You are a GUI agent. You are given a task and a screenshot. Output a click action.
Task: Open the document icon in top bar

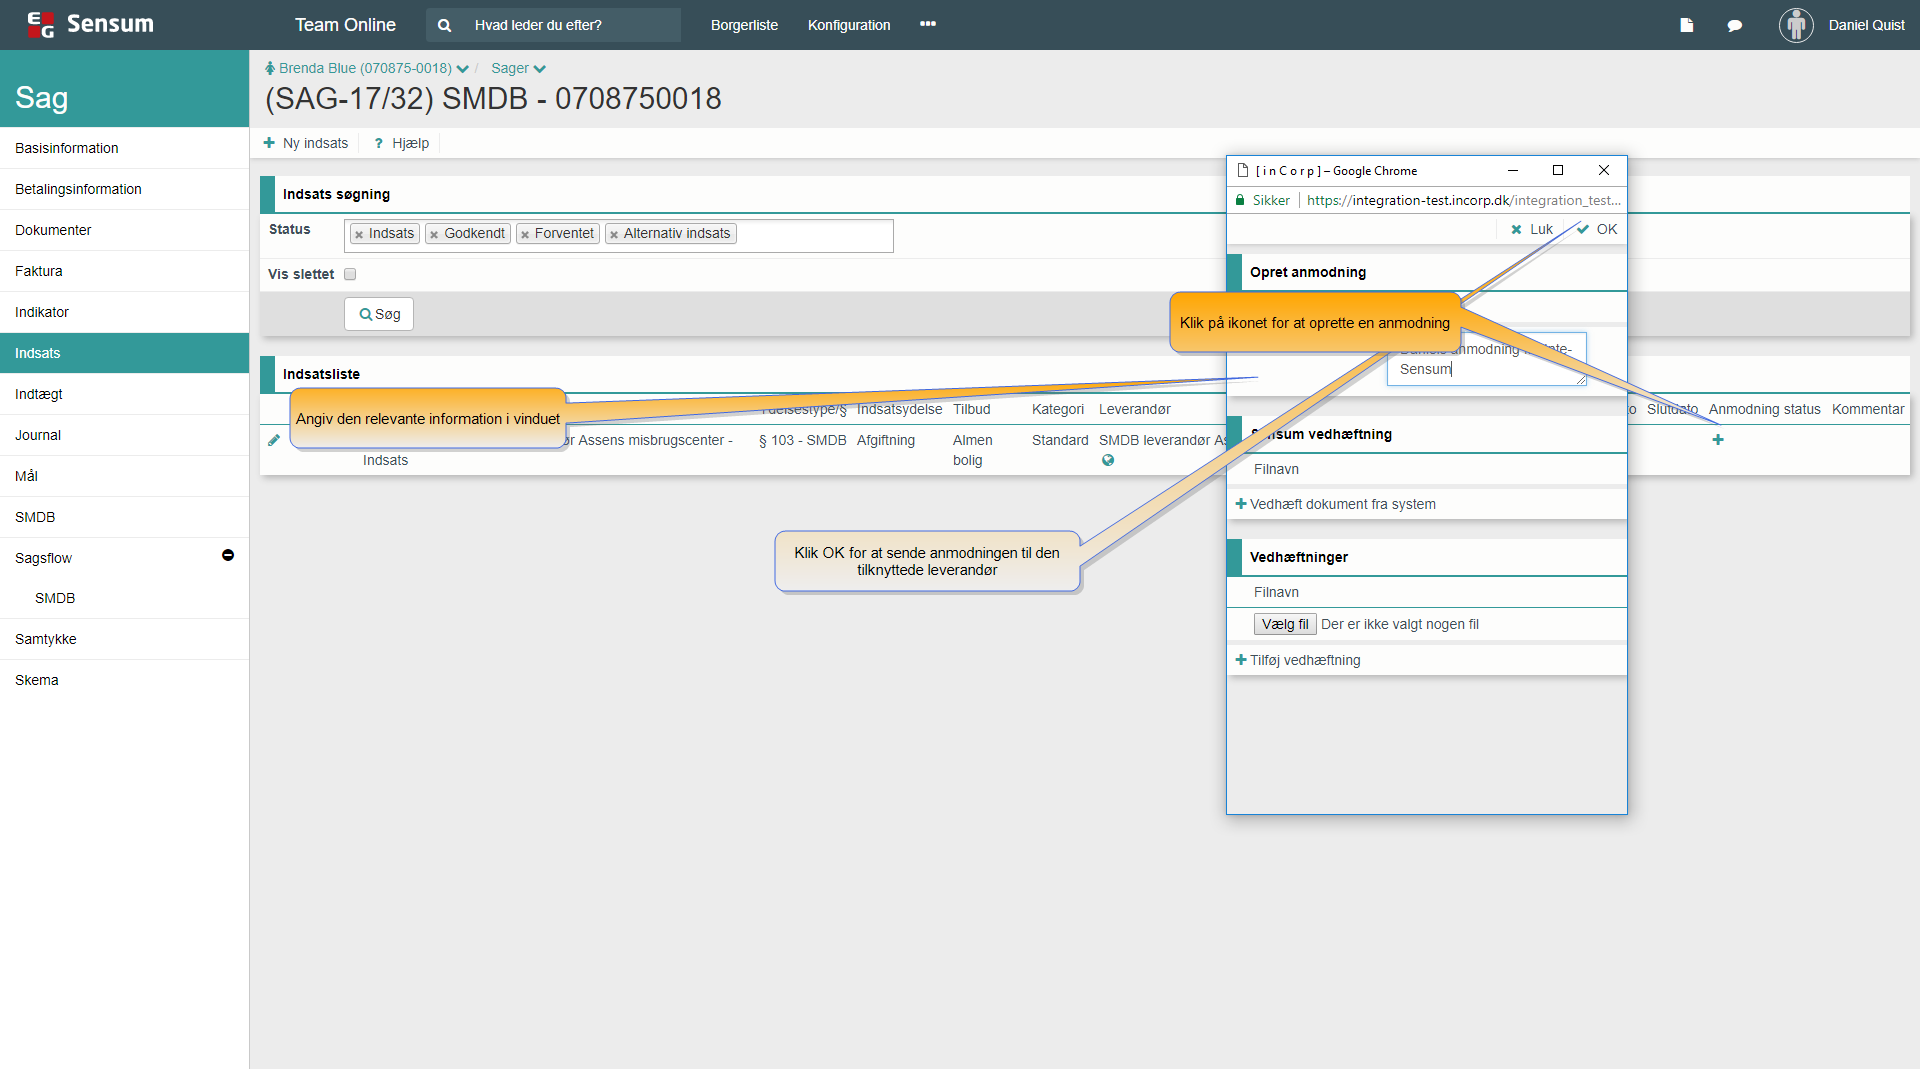1687,25
